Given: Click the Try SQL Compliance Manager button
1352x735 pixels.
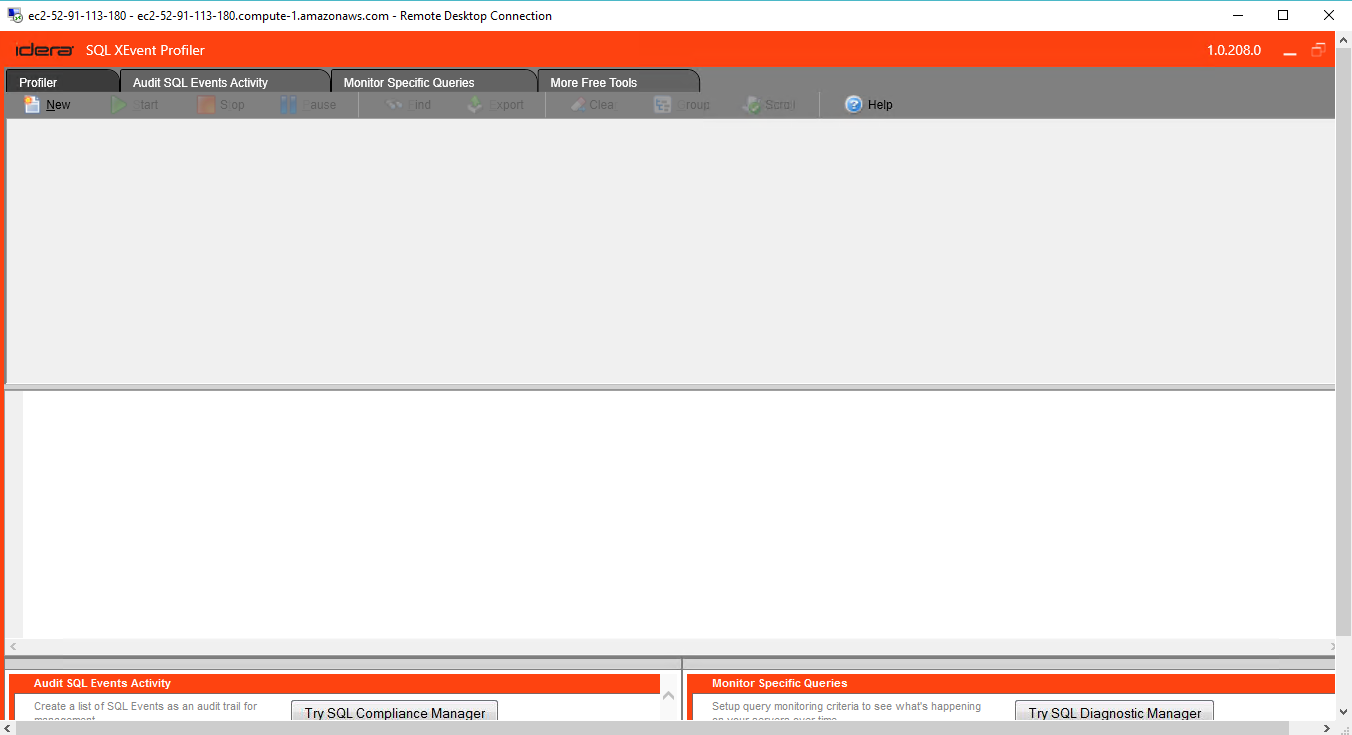Looking at the screenshot, I should 395,713.
